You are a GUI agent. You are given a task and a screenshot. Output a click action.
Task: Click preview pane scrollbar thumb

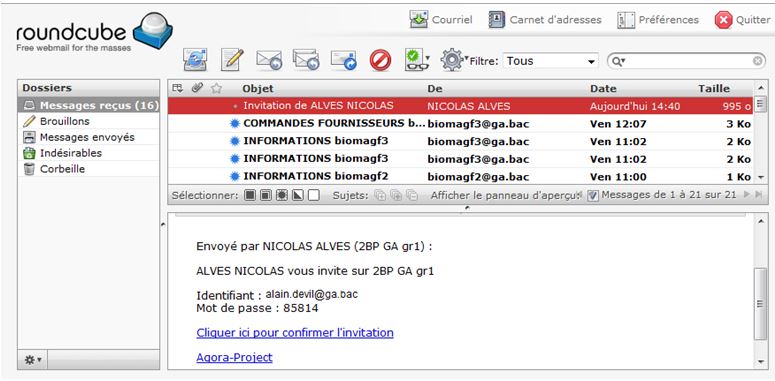coord(760,303)
